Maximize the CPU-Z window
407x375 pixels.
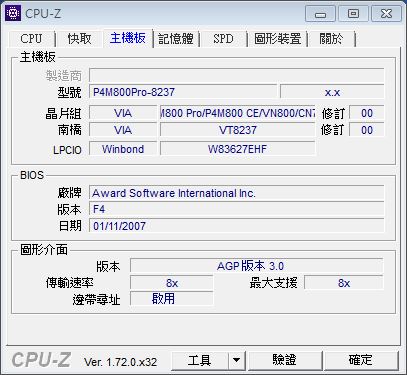point(353,14)
